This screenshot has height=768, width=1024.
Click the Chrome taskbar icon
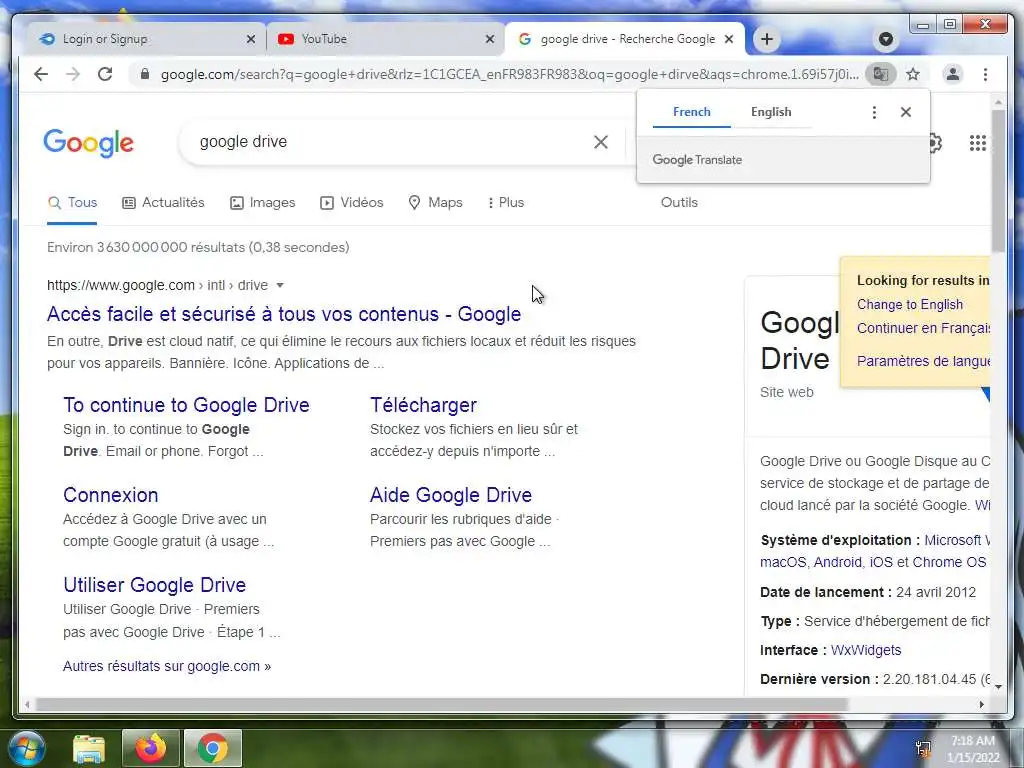pos(213,748)
